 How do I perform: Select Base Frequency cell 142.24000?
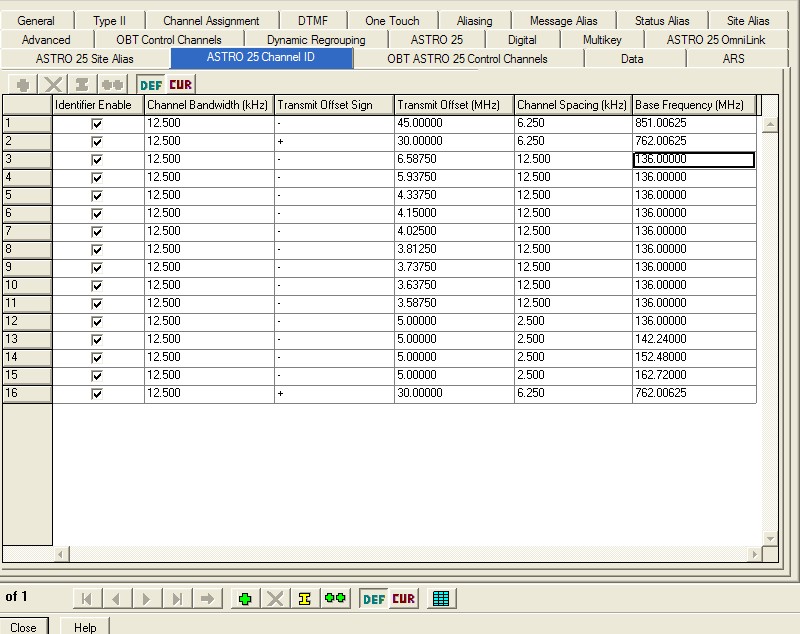click(694, 340)
